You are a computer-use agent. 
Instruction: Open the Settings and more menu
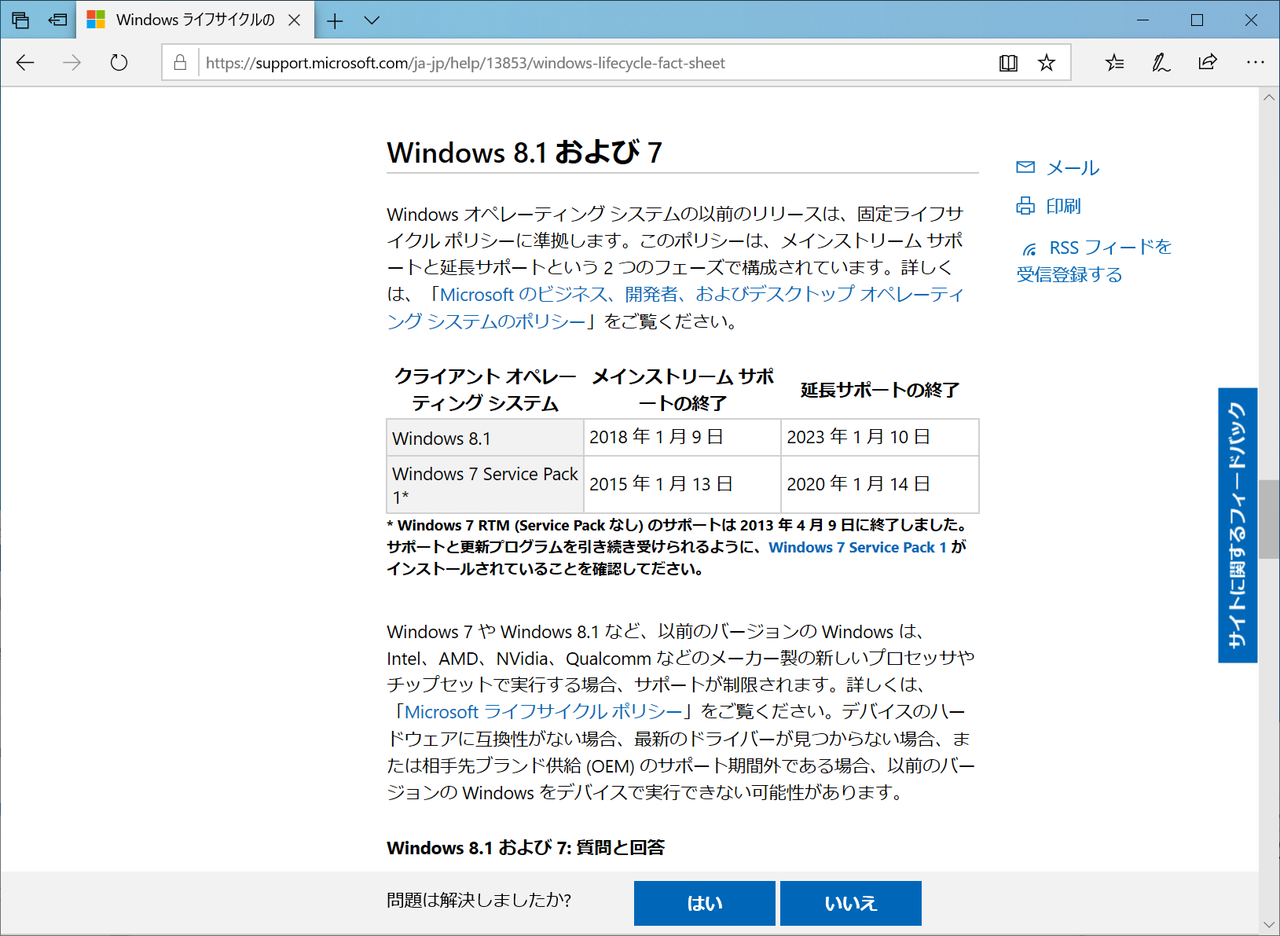pyautogui.click(x=1255, y=63)
